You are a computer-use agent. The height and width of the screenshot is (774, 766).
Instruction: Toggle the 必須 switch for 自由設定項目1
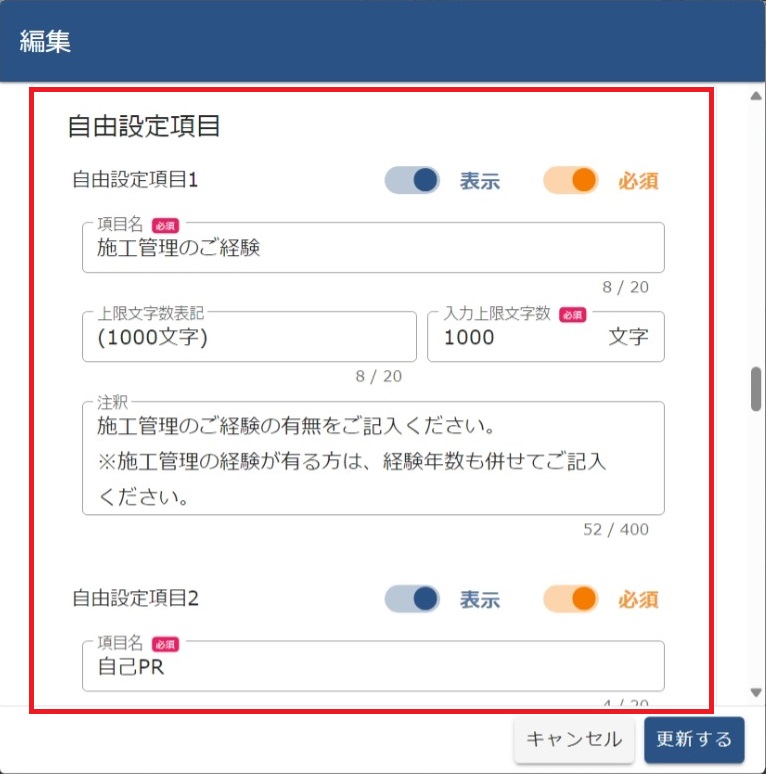[571, 181]
